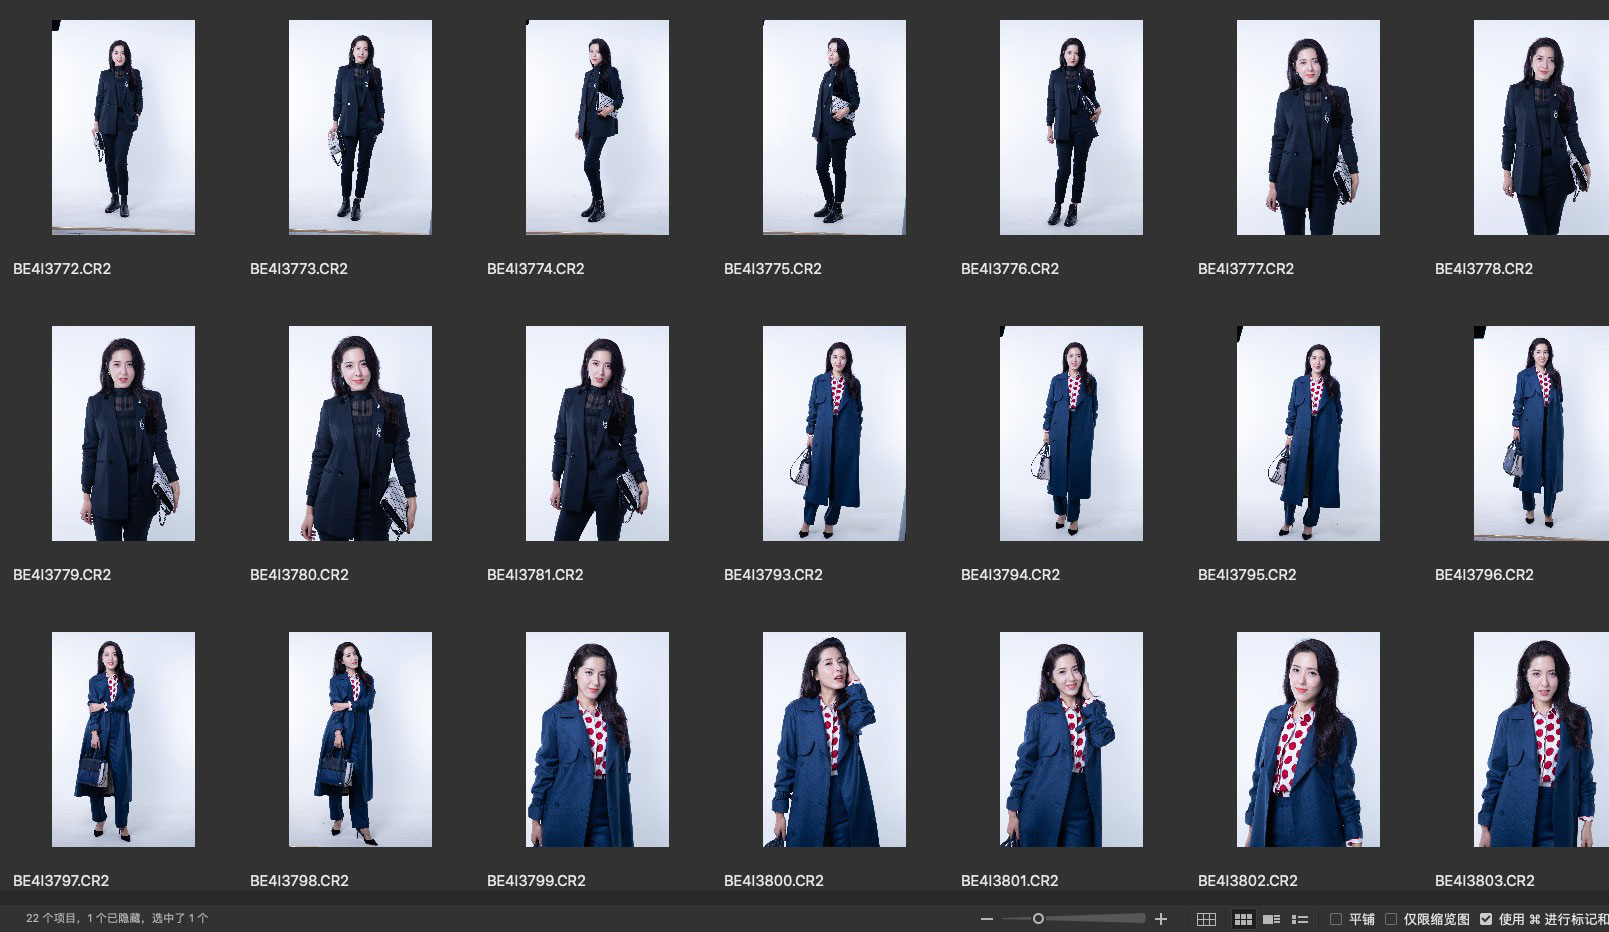Switch to thumbnail grid view
The width and height of the screenshot is (1609, 932).
click(1243, 919)
